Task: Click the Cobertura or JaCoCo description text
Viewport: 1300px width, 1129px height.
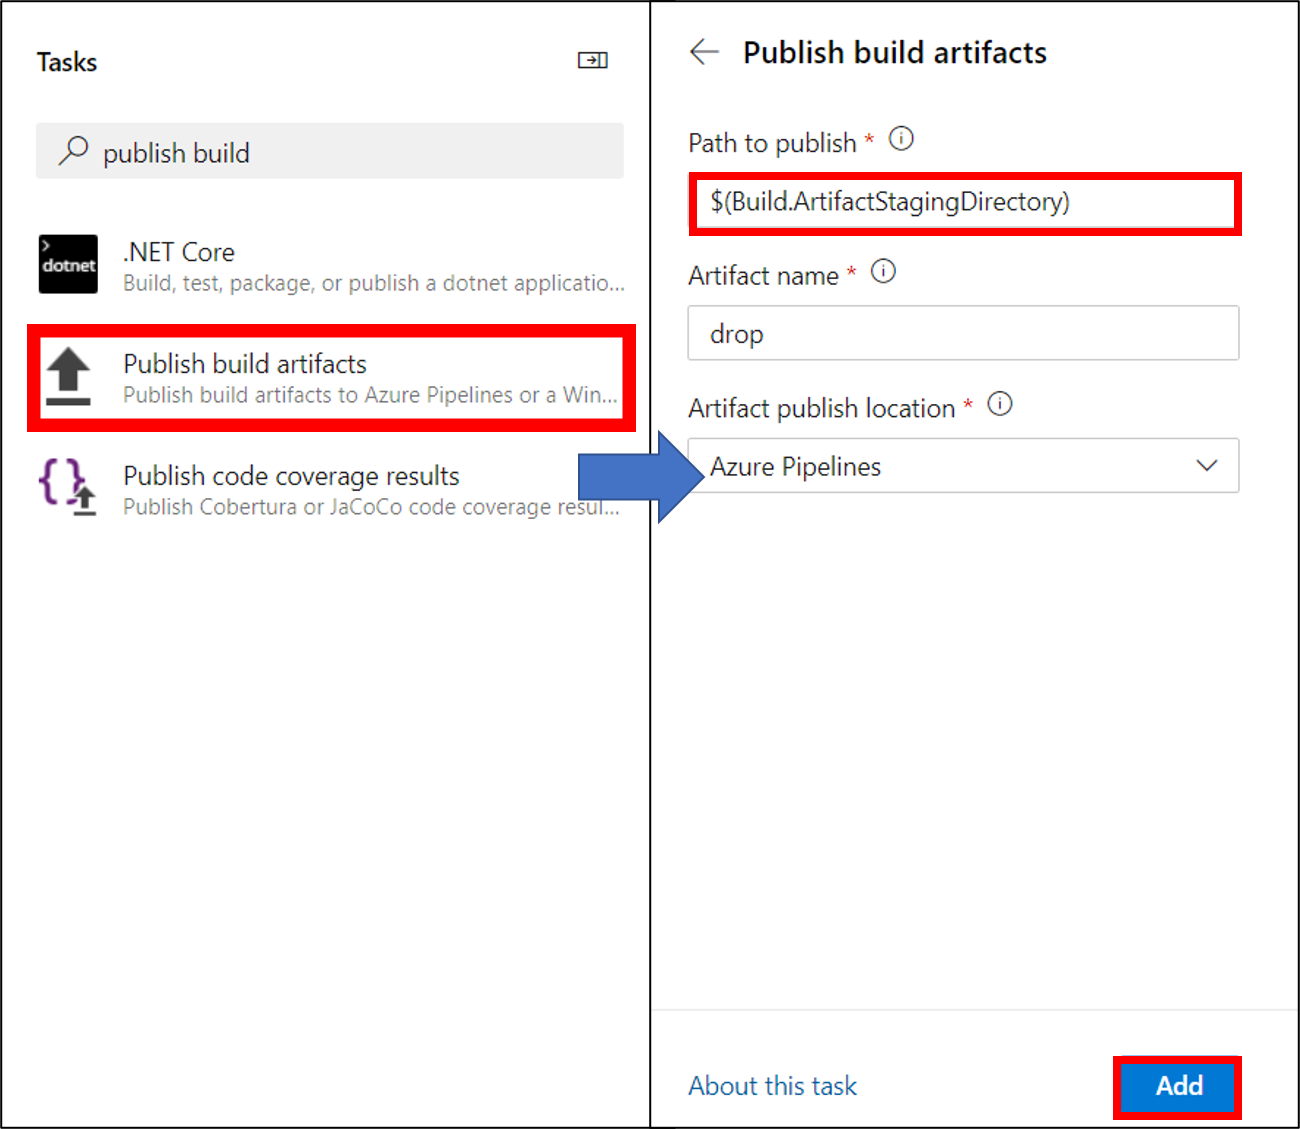Action: pyautogui.click(x=370, y=508)
